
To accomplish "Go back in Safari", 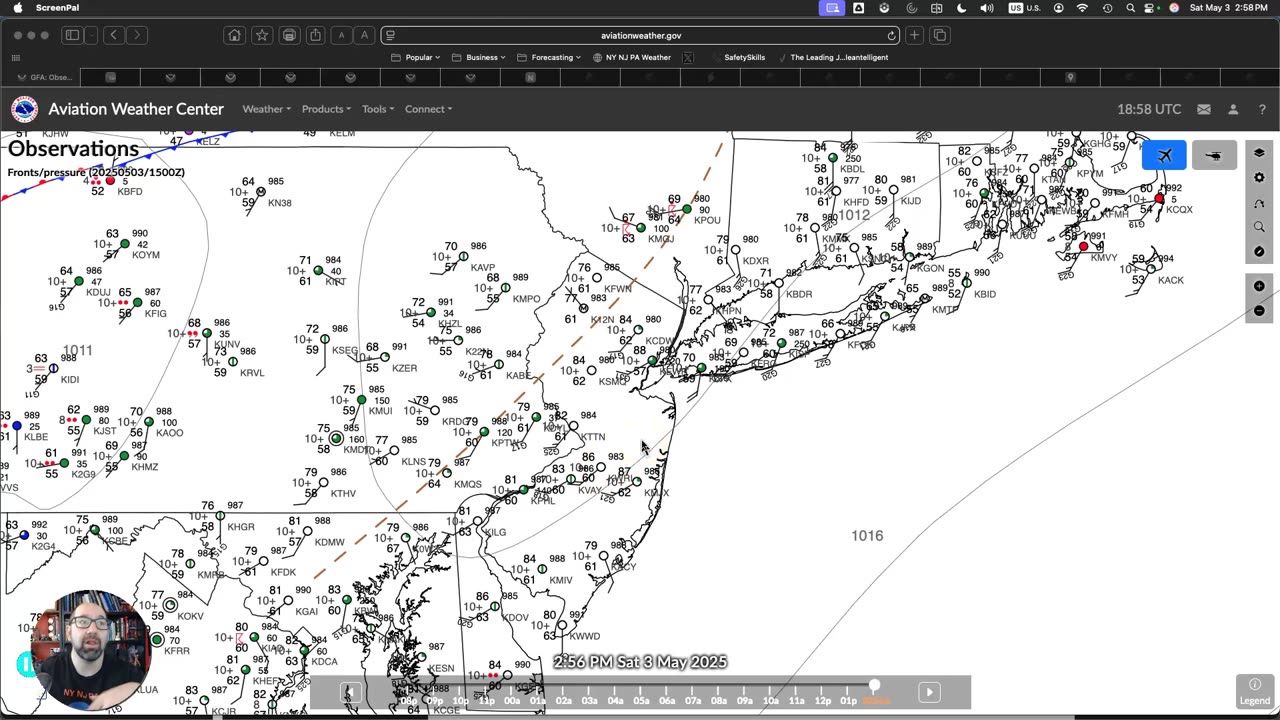I will click(x=113, y=35).
